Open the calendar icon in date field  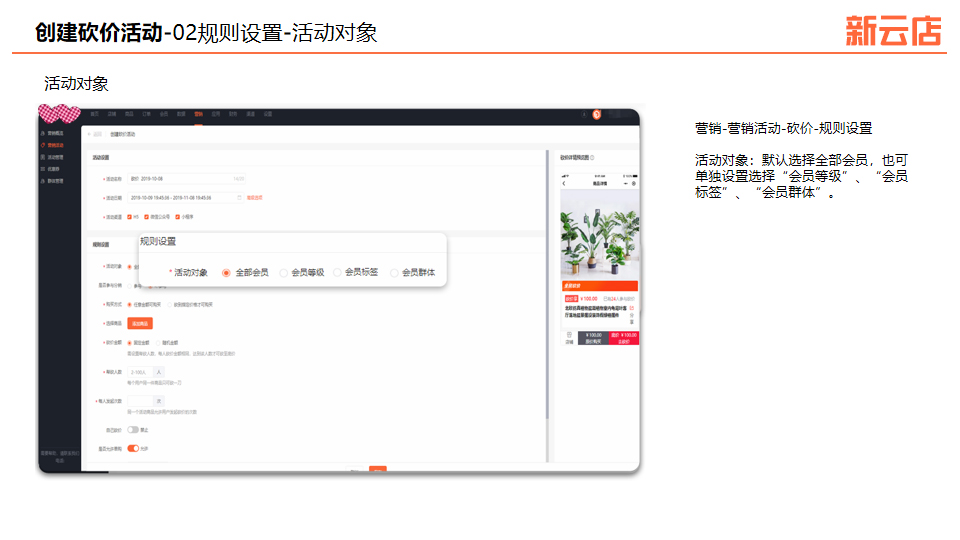point(239,198)
